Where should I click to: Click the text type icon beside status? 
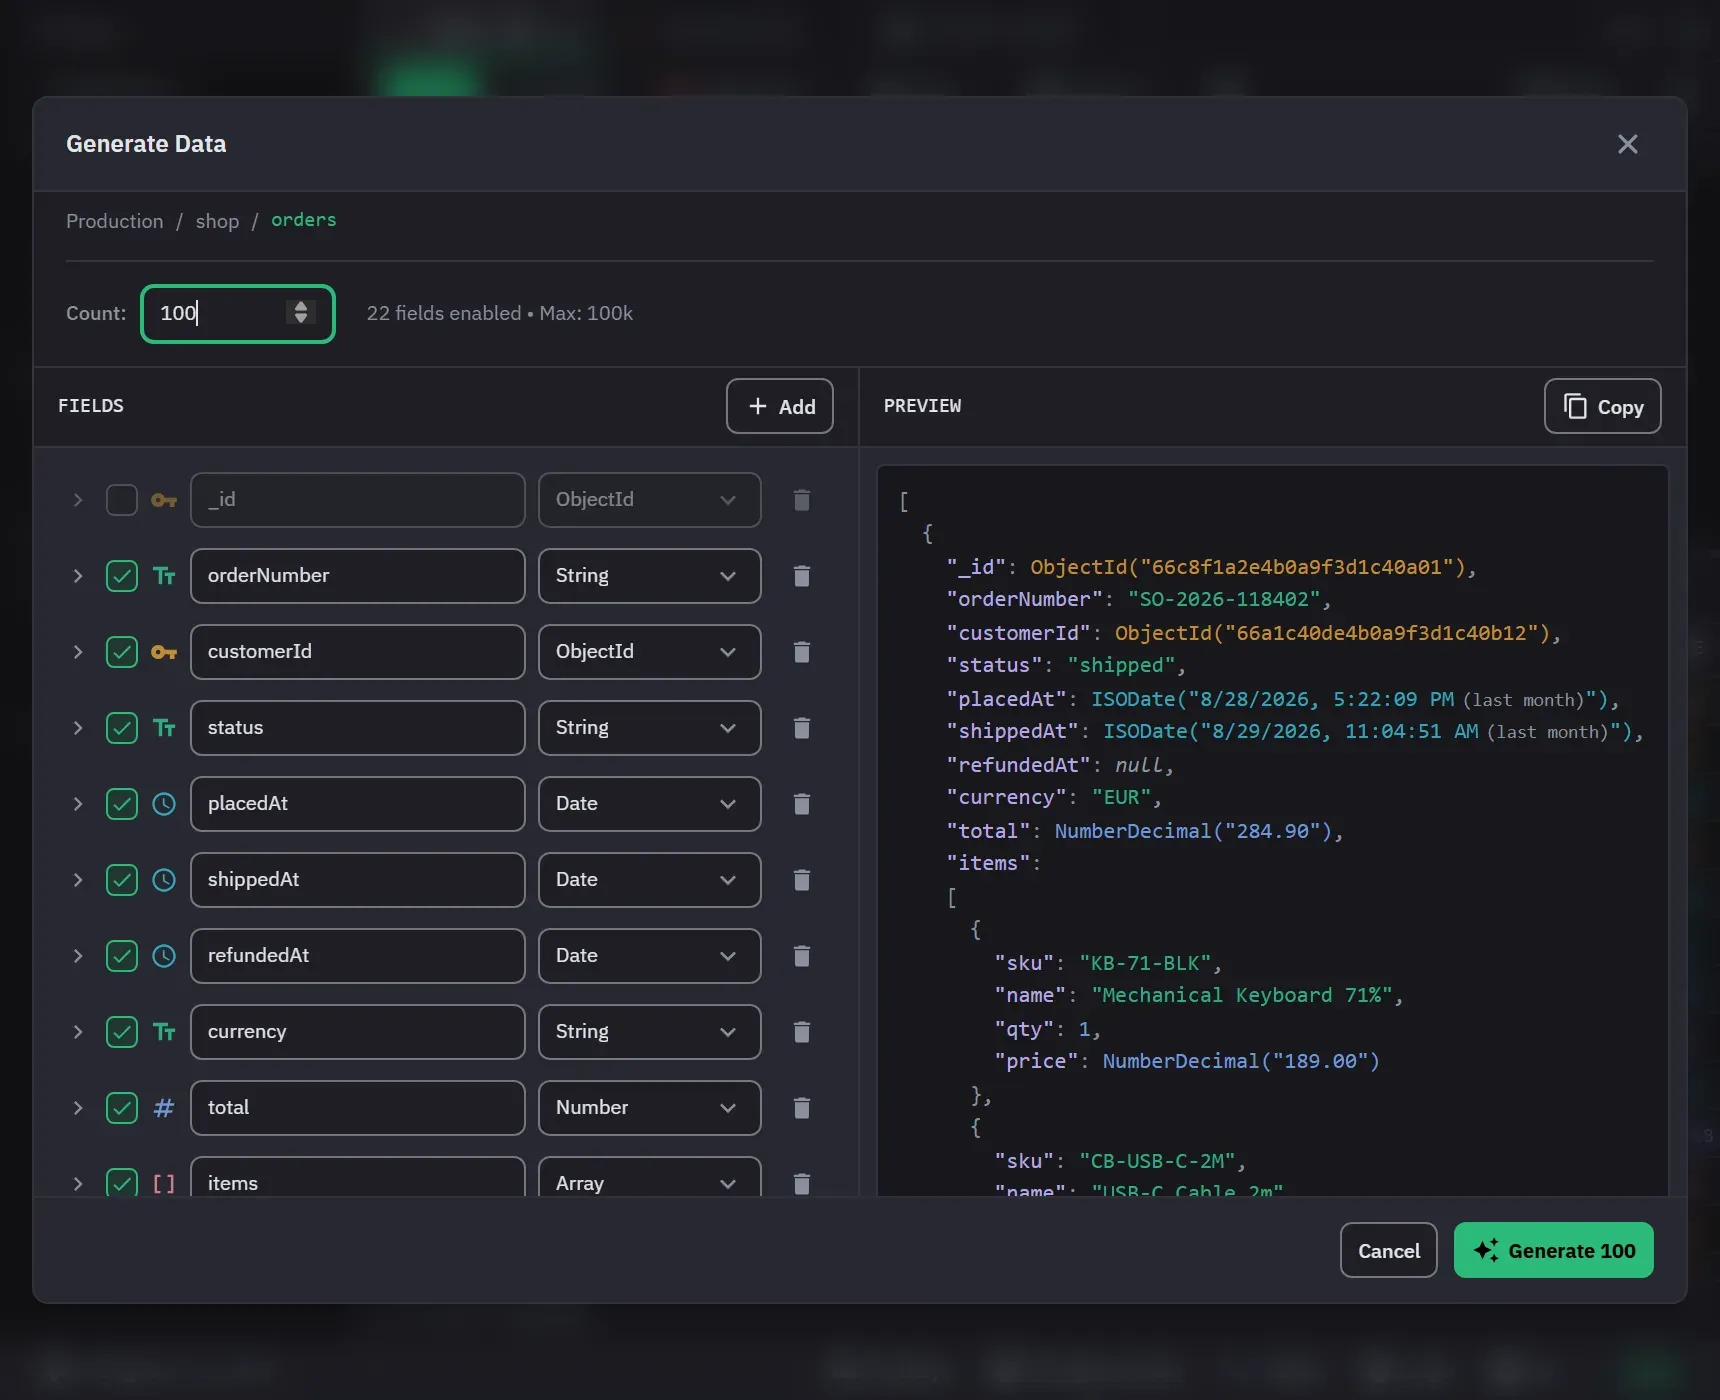point(164,728)
